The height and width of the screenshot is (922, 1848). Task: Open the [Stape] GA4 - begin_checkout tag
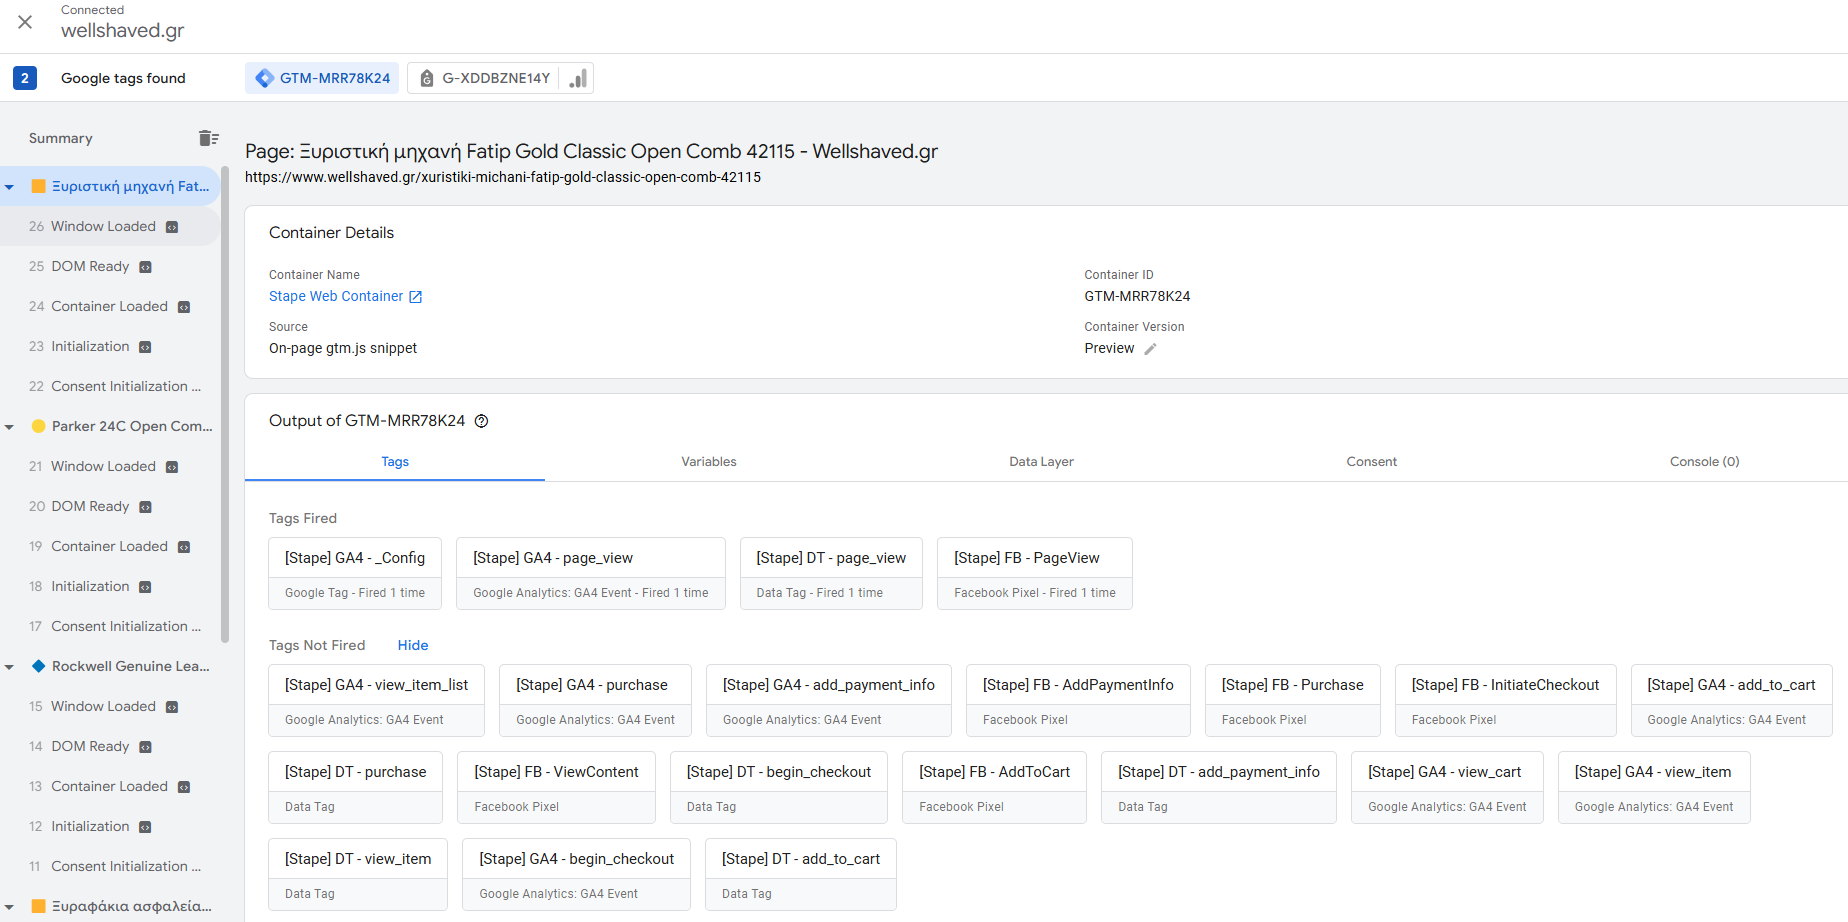(576, 875)
